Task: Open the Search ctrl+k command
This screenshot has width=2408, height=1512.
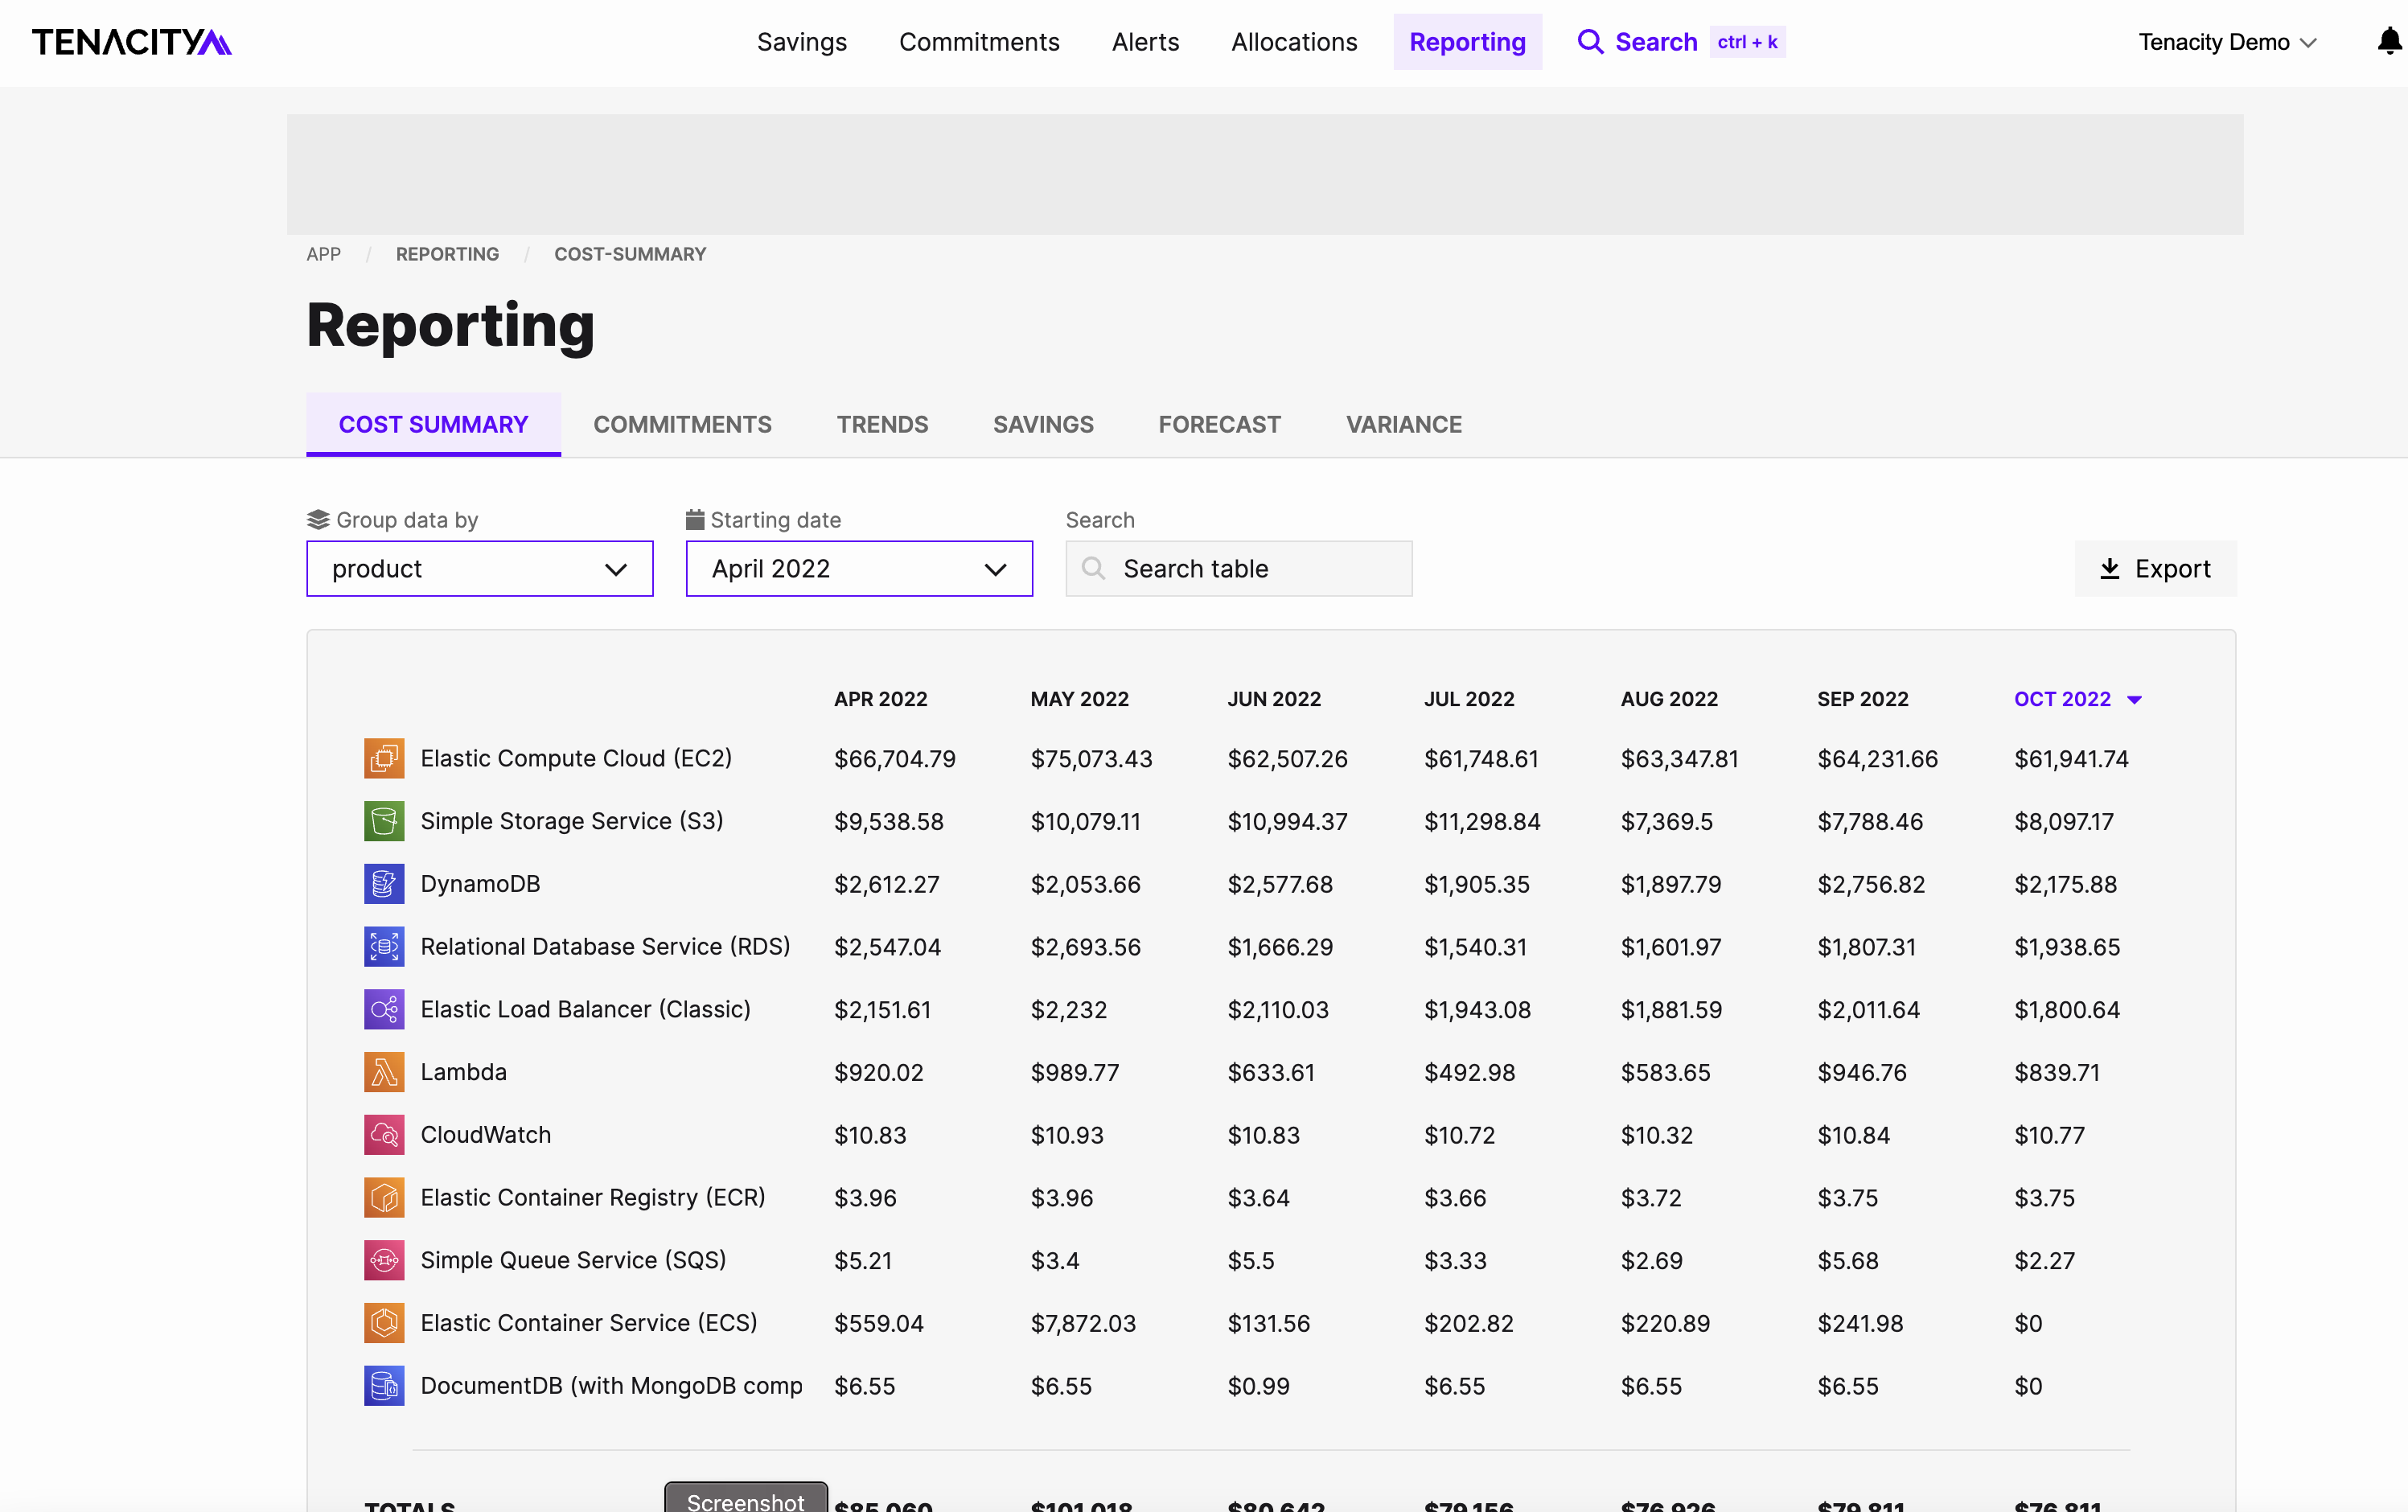Action: click(1681, 42)
